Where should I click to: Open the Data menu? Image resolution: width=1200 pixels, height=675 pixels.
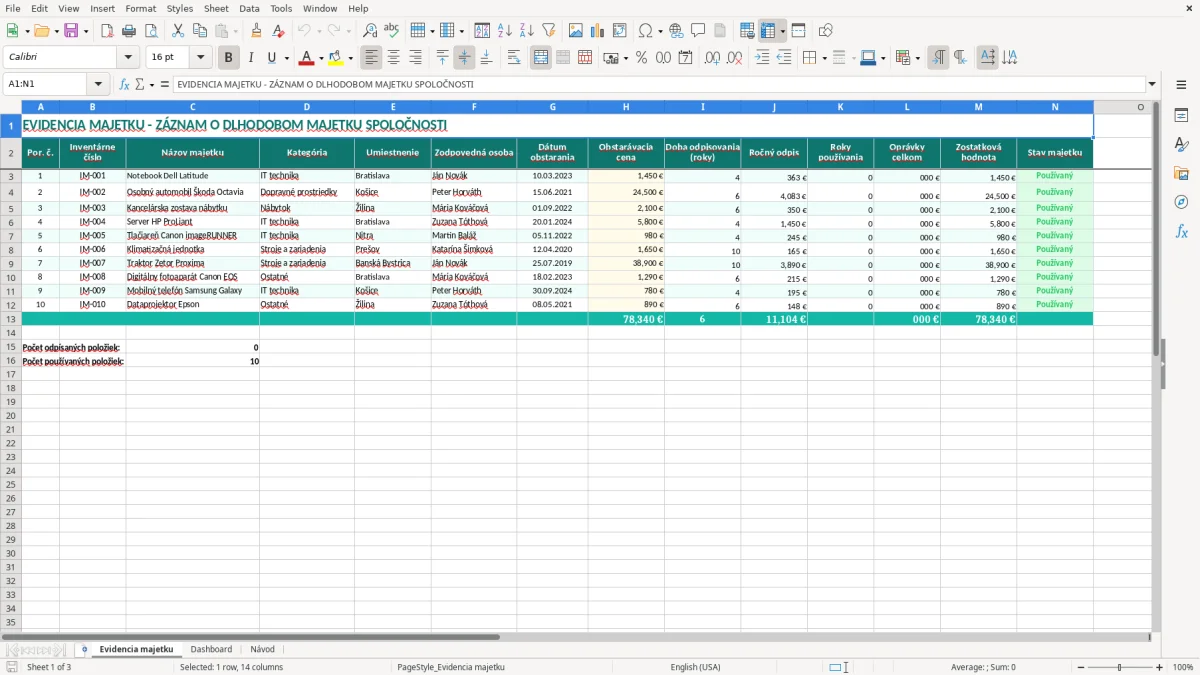(249, 8)
